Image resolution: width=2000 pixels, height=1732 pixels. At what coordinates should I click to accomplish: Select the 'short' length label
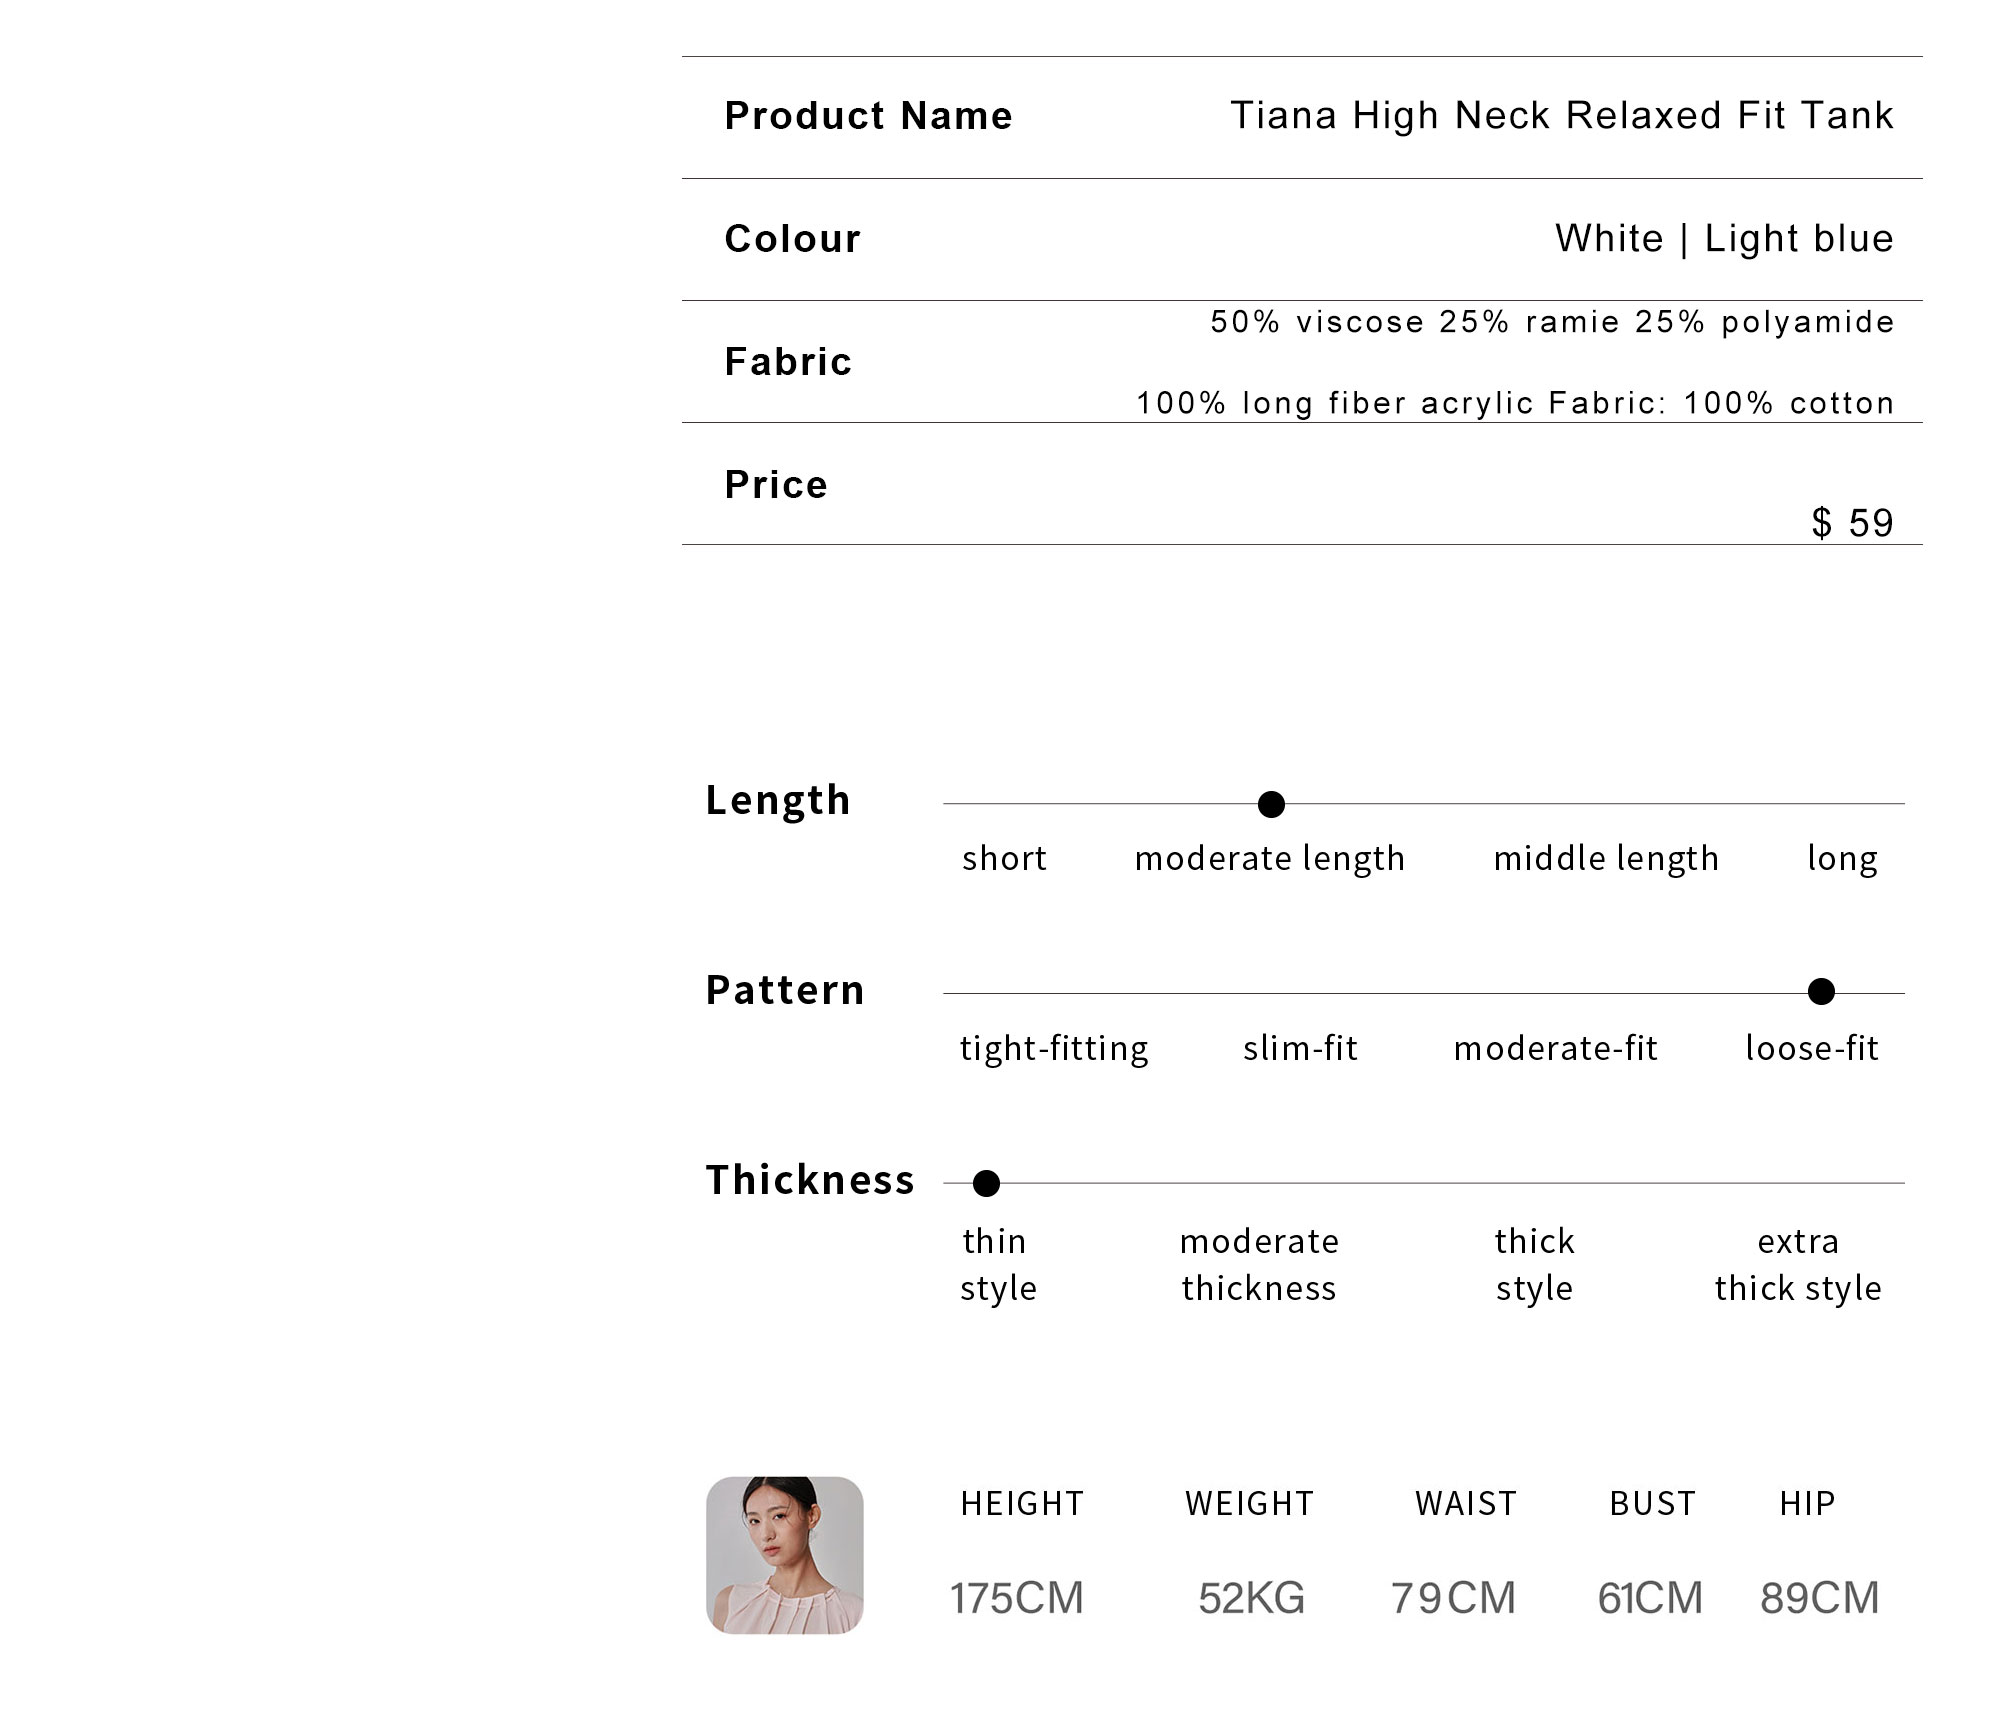tap(1004, 858)
